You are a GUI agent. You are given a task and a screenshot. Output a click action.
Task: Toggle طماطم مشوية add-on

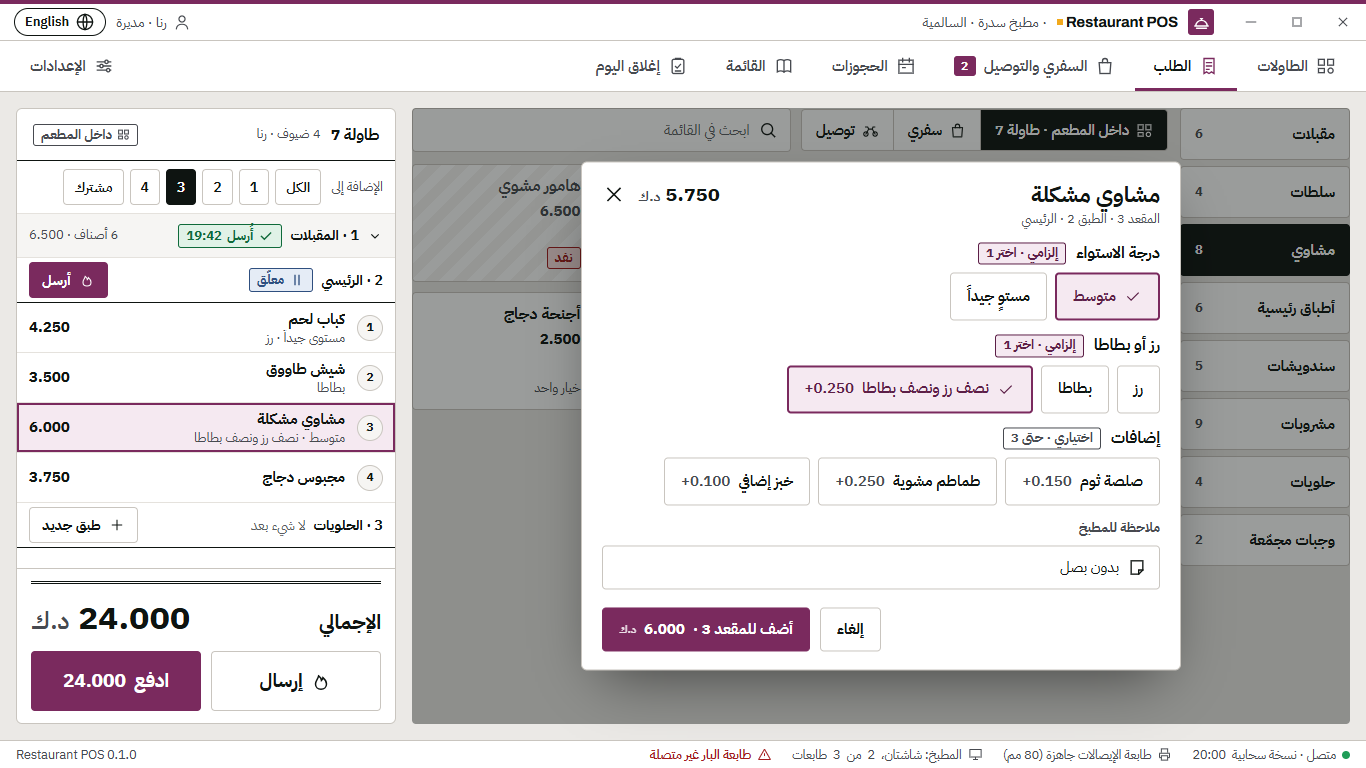(907, 482)
